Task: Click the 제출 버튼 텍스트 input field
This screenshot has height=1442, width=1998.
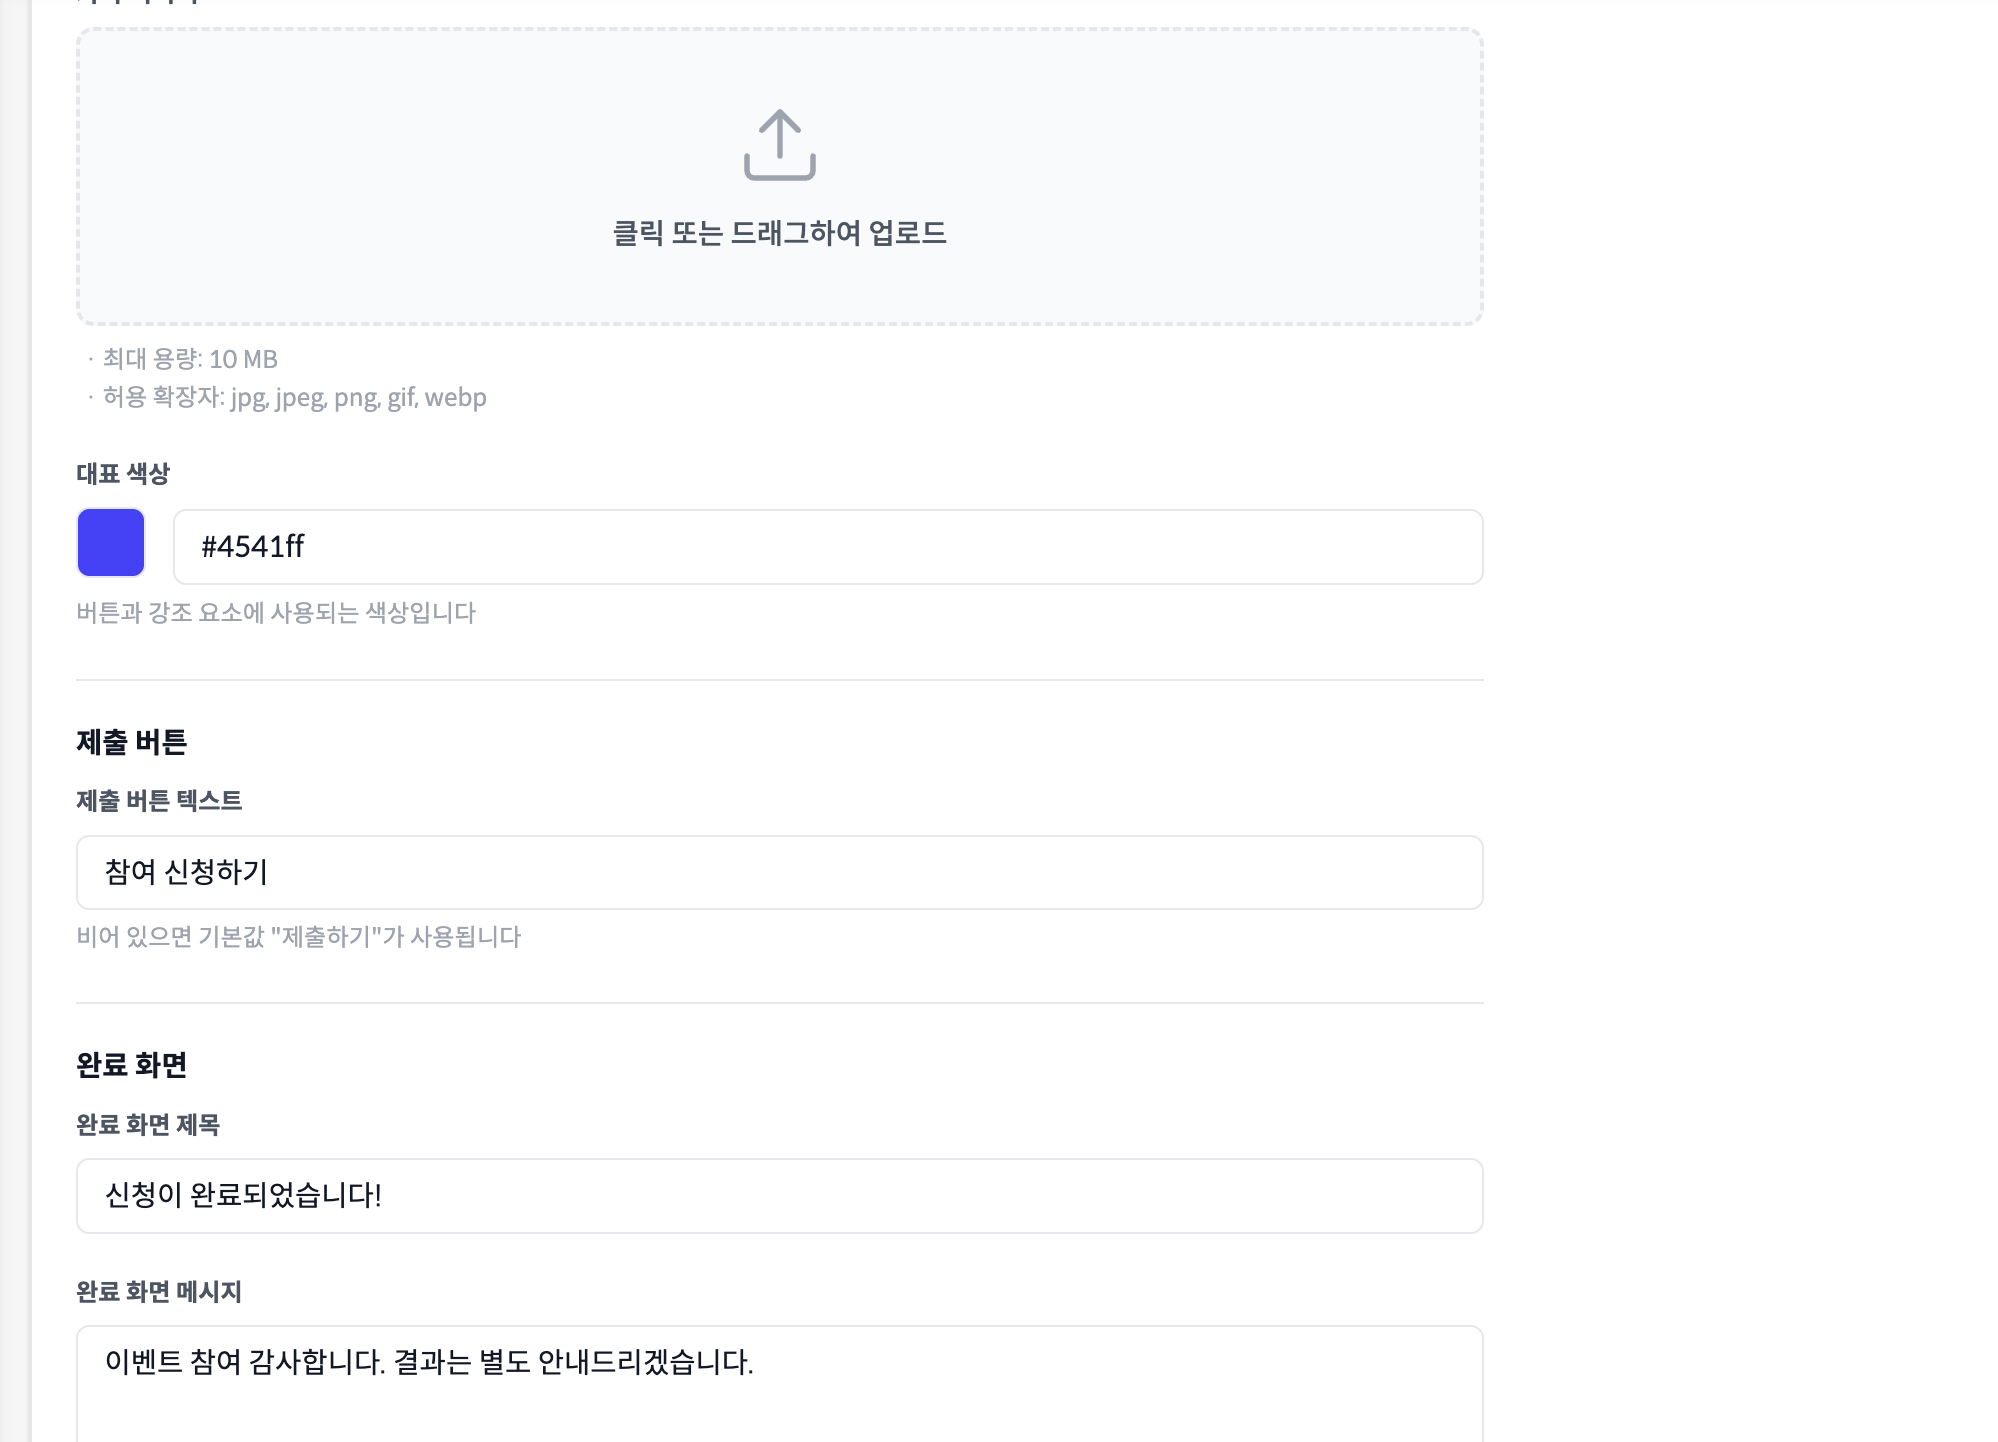Action: pos(779,872)
